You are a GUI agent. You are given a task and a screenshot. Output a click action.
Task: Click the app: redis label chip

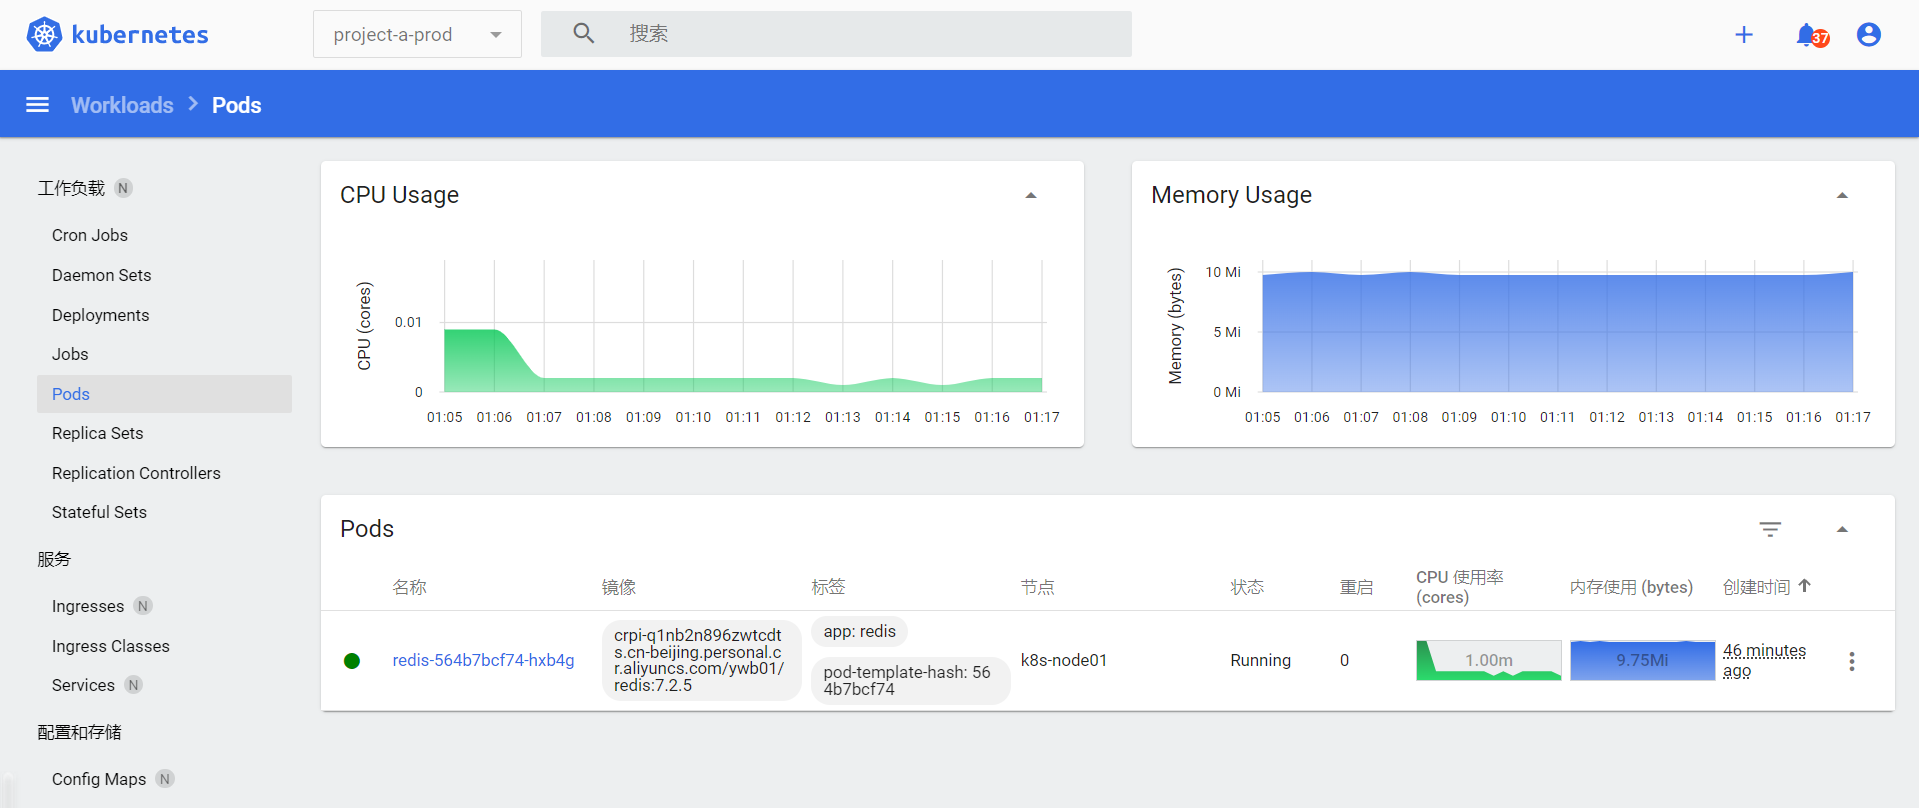(x=859, y=632)
